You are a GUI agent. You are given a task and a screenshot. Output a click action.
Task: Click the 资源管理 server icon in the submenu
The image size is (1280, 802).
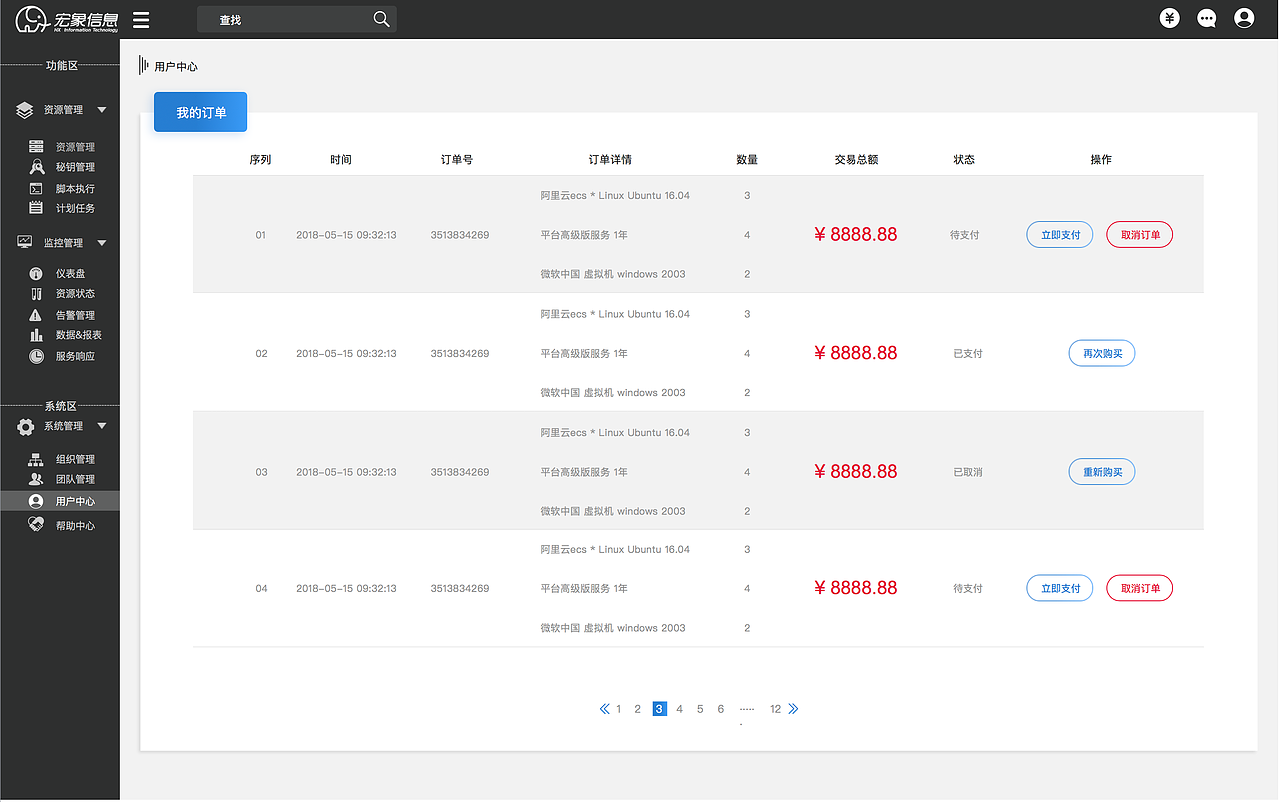pyautogui.click(x=36, y=147)
